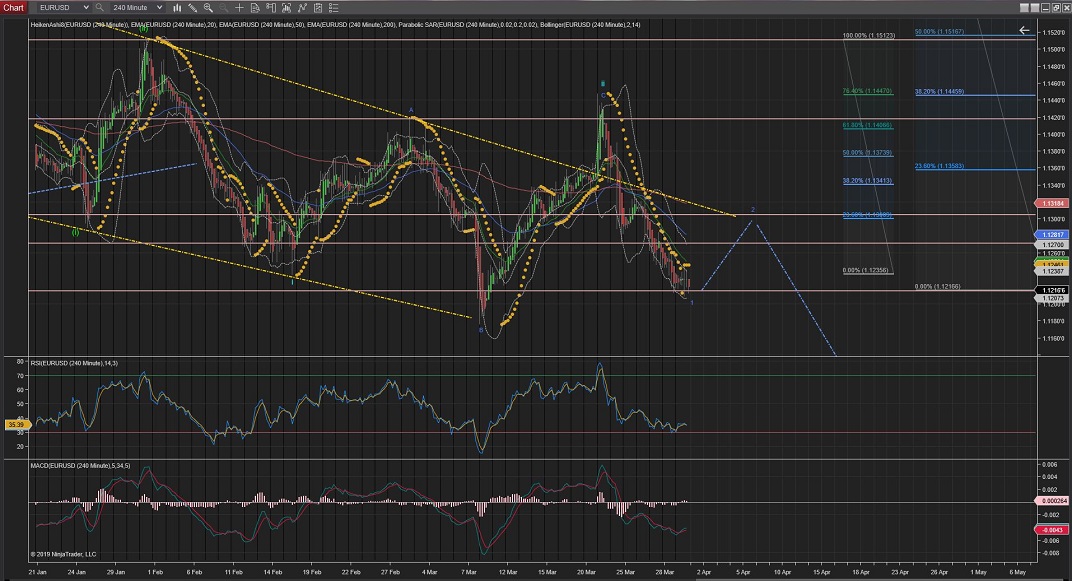Click the return-to-current-bar arrow

(x=1024, y=30)
